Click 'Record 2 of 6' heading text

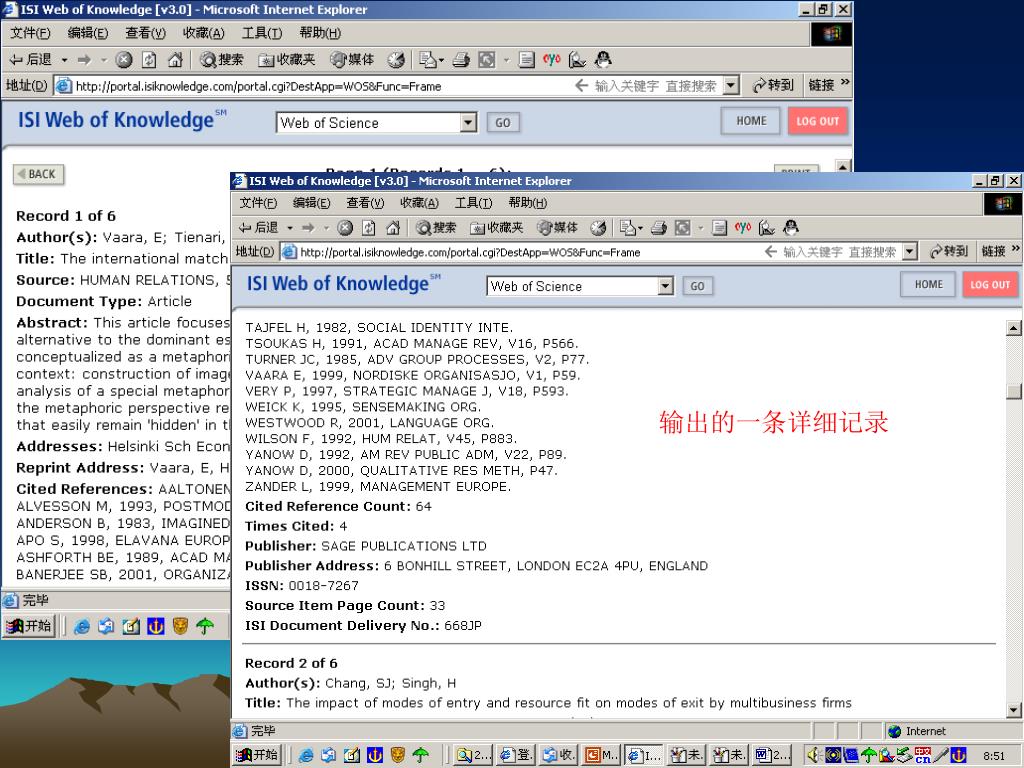click(291, 664)
